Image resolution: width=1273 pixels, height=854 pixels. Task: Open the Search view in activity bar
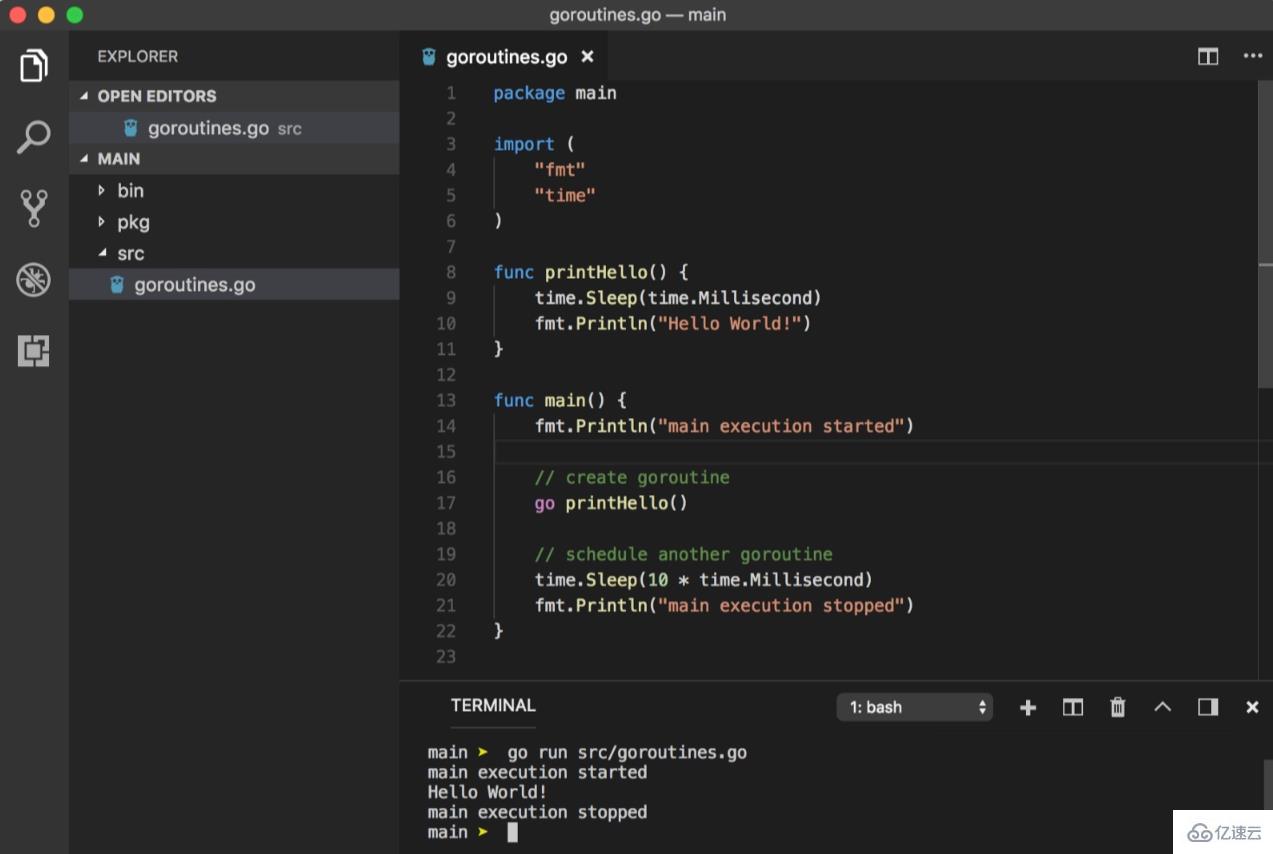(x=34, y=137)
